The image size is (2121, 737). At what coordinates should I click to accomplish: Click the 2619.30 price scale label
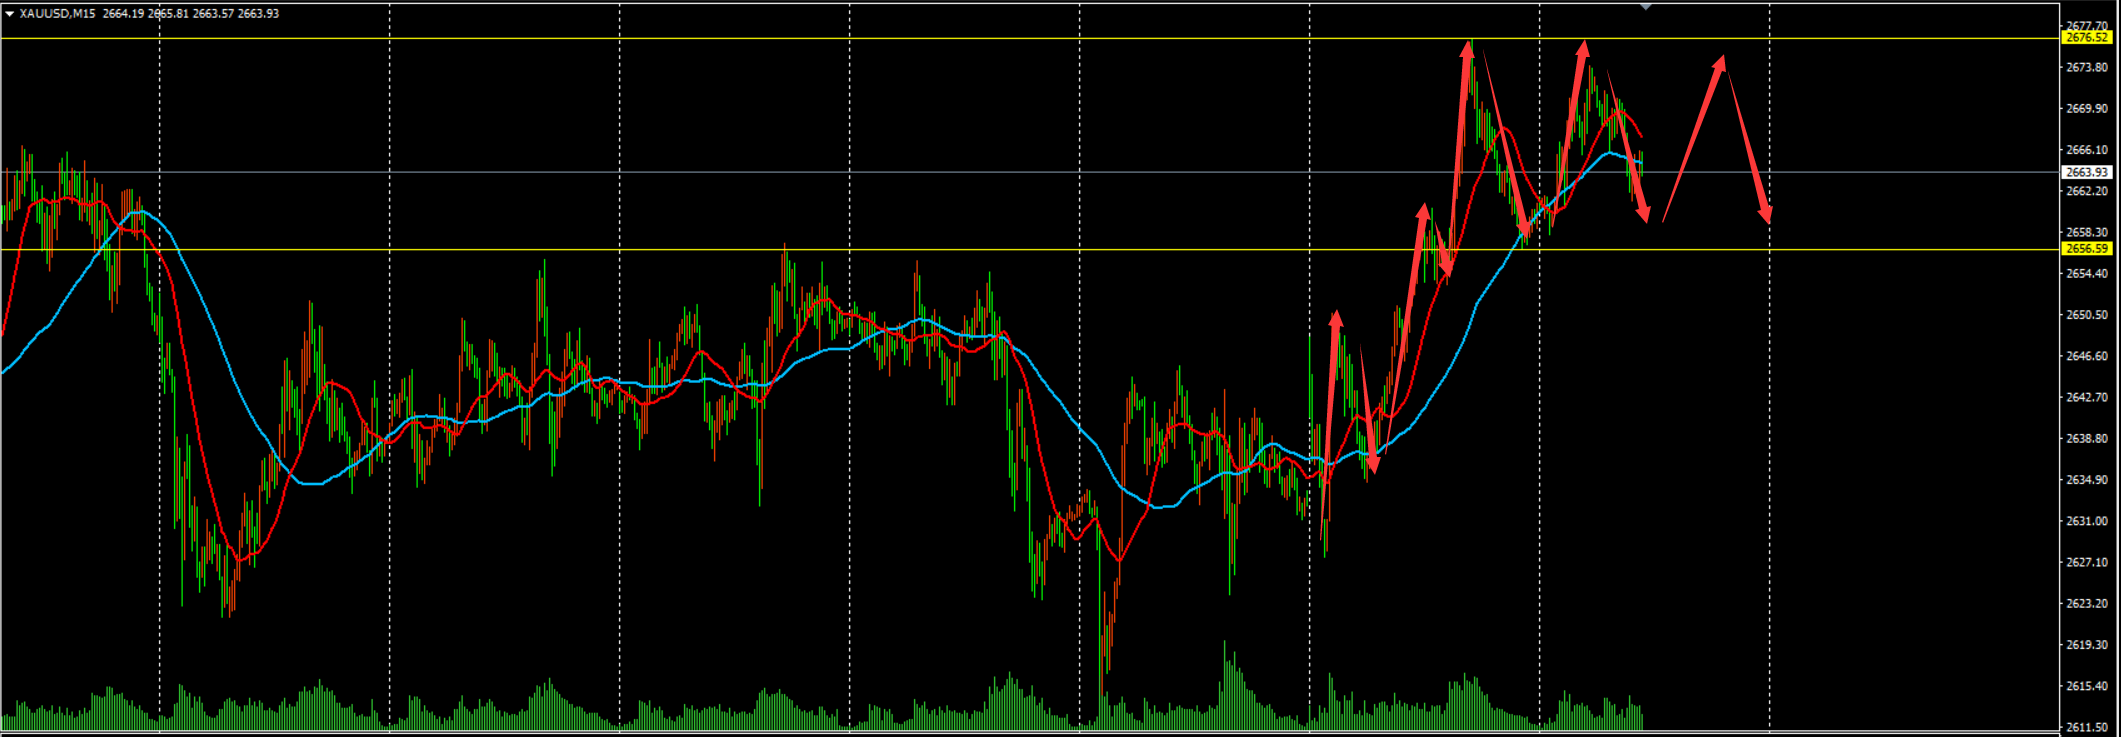pos(2087,645)
